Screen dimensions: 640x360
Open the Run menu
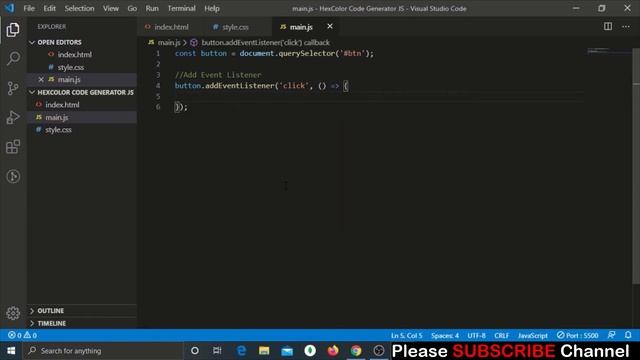click(152, 8)
